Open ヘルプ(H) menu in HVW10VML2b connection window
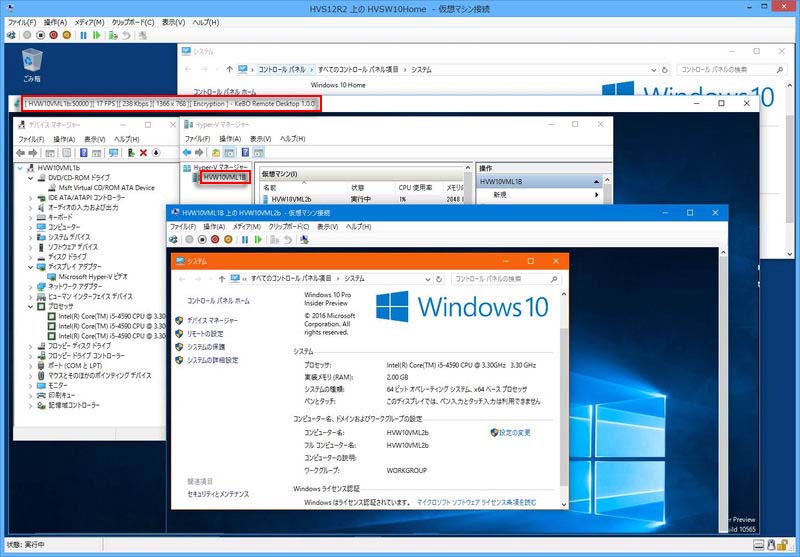This screenshot has width=800, height=557. point(359,226)
